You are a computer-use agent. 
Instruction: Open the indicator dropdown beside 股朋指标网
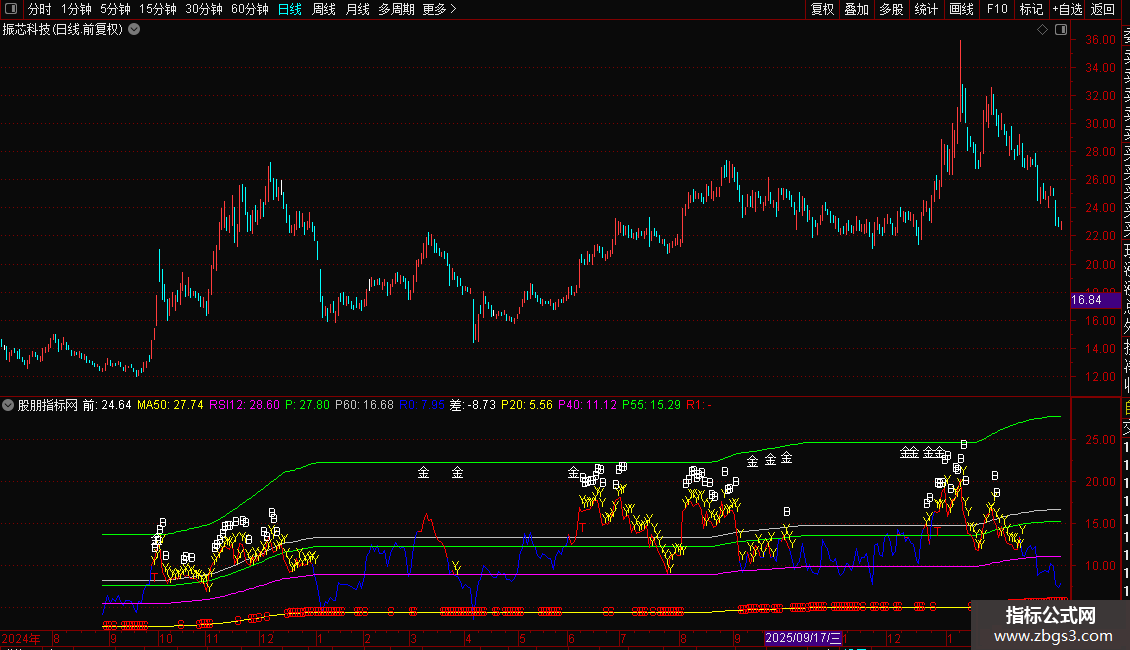click(x=8, y=405)
